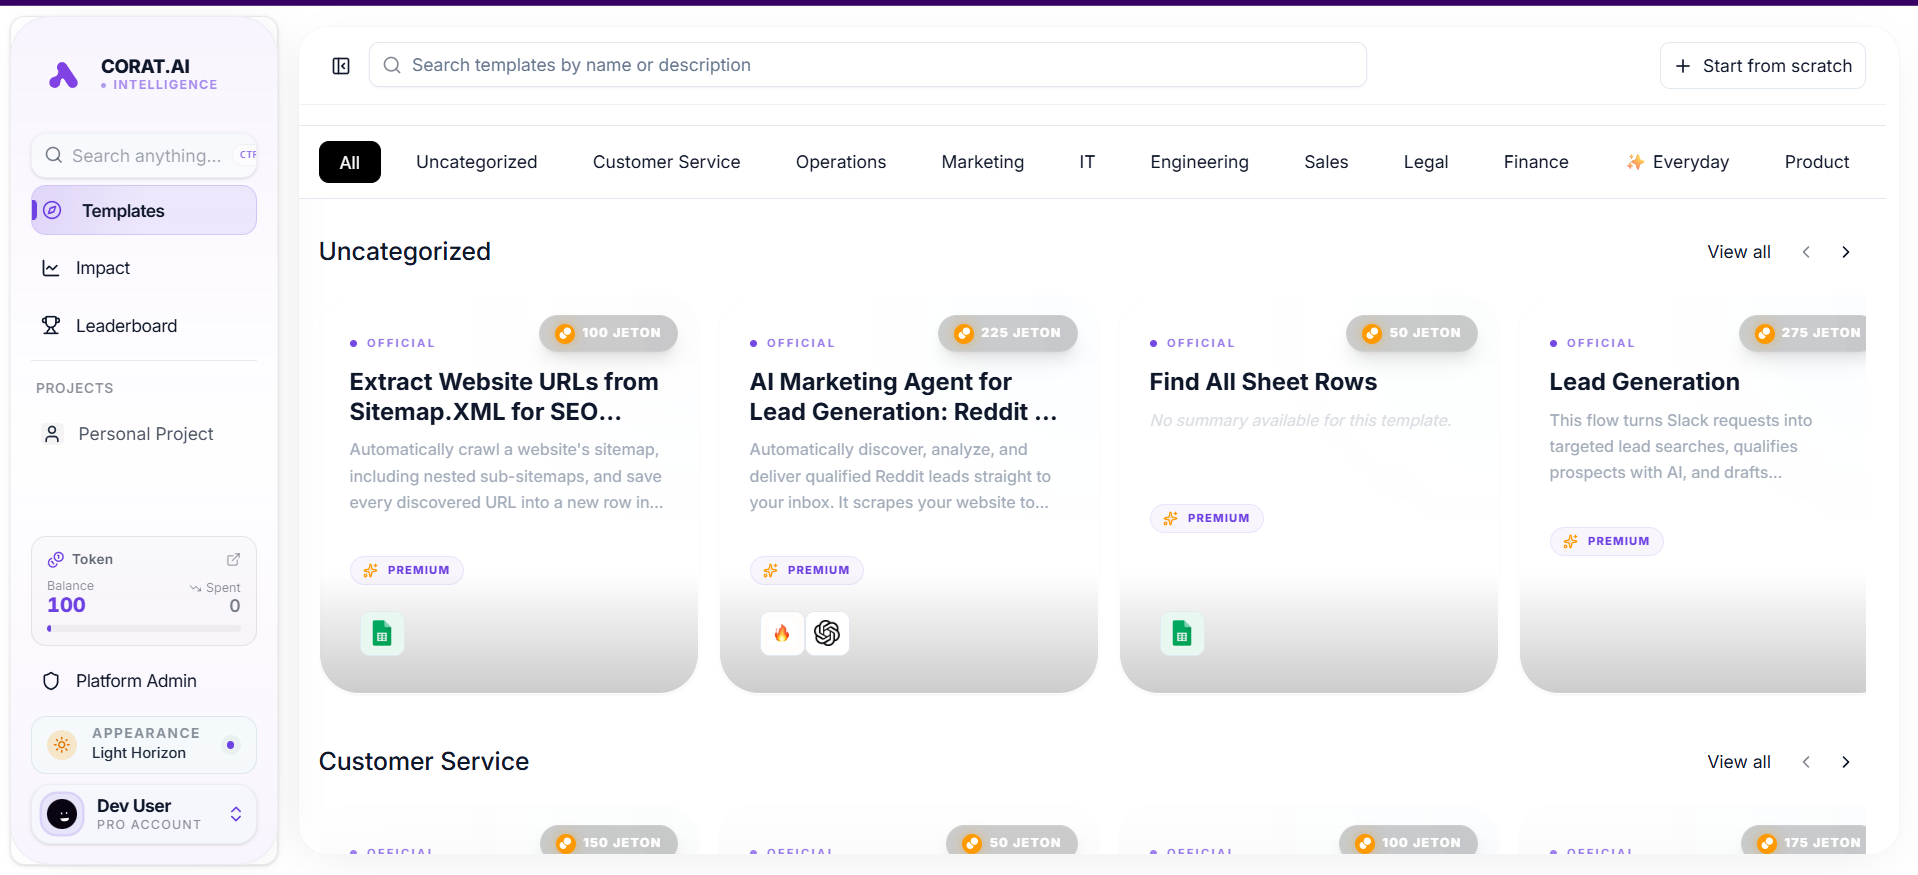The width and height of the screenshot is (1918, 875).
Task: Click the fire icon on AI Marketing Agent card
Action: point(782,633)
